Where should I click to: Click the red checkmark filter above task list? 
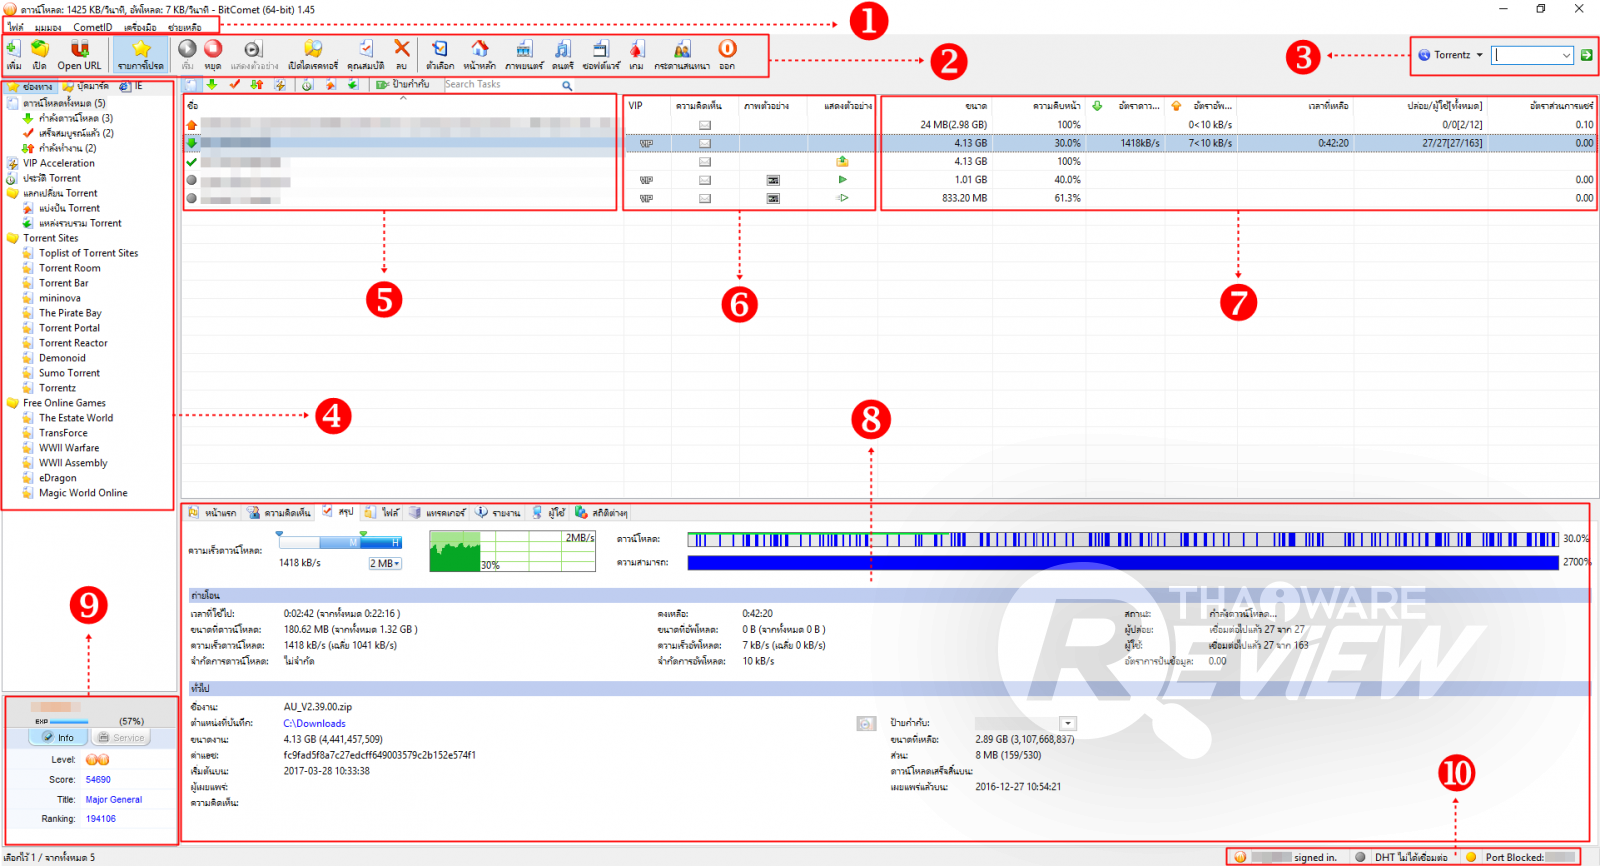[x=234, y=85]
